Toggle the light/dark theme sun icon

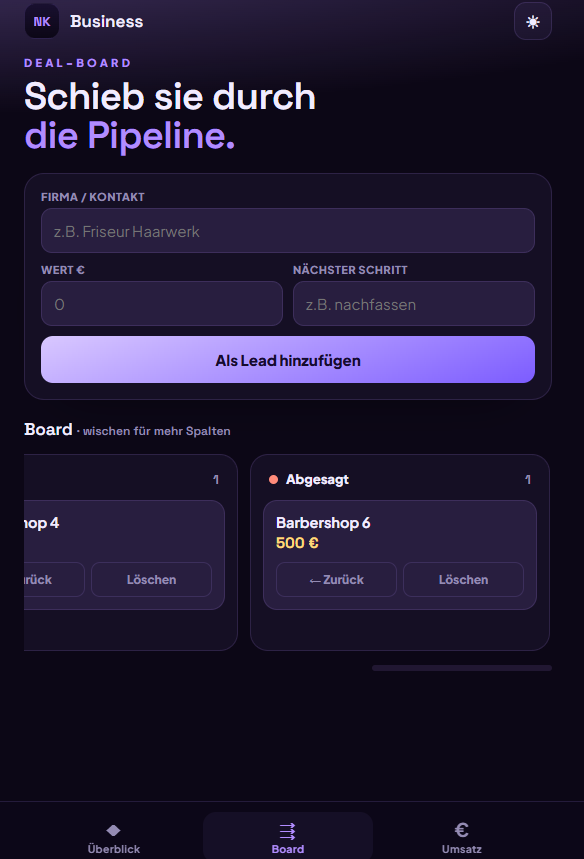pos(533,21)
